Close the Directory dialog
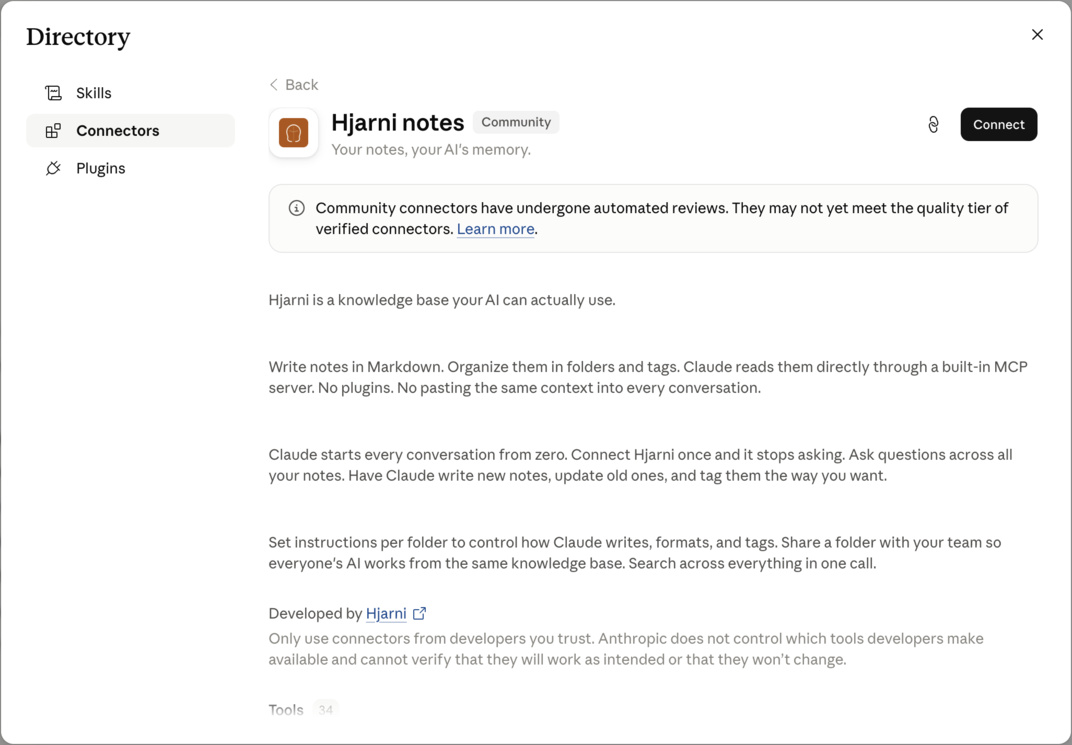 1037,35
